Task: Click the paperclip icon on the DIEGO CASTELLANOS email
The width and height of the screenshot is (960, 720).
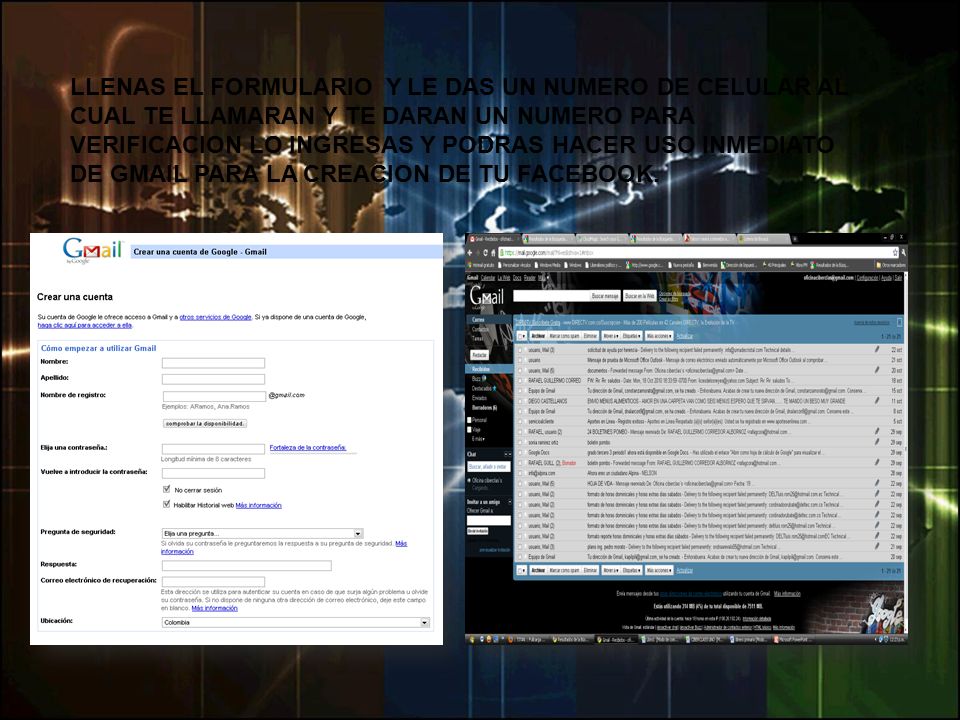Action: pos(877,401)
